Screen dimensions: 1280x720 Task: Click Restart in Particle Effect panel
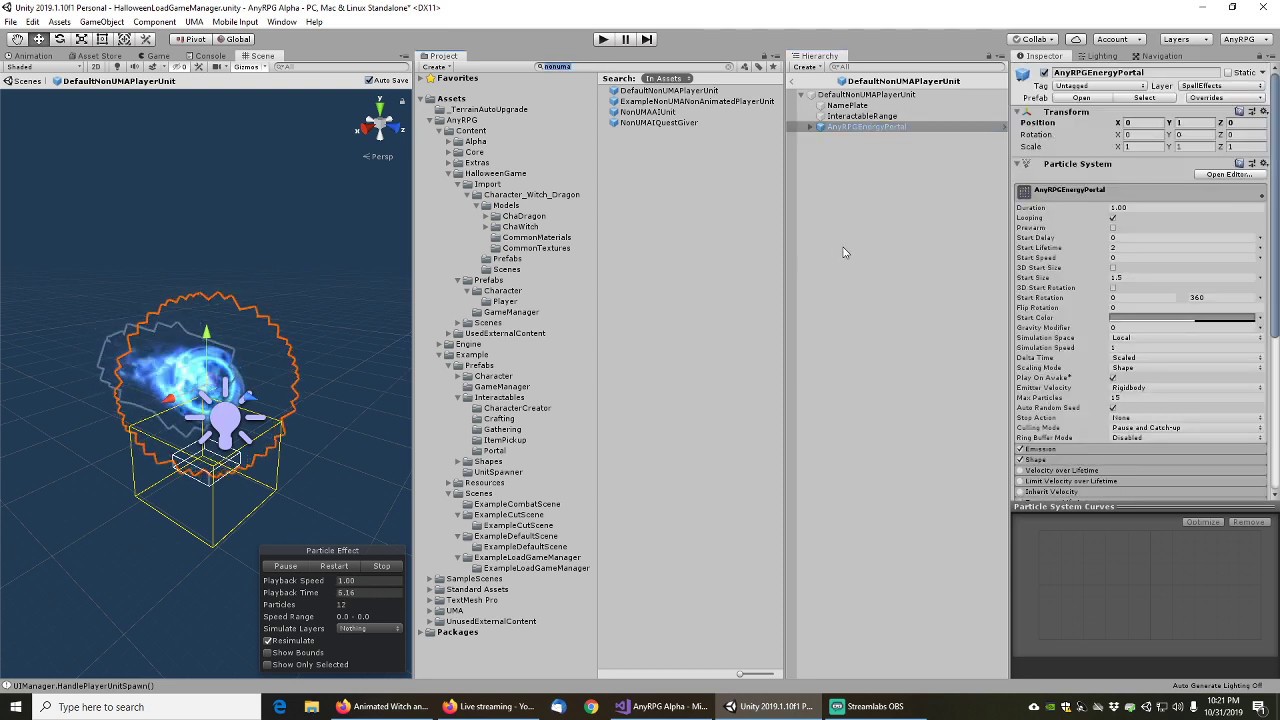pyautogui.click(x=334, y=567)
